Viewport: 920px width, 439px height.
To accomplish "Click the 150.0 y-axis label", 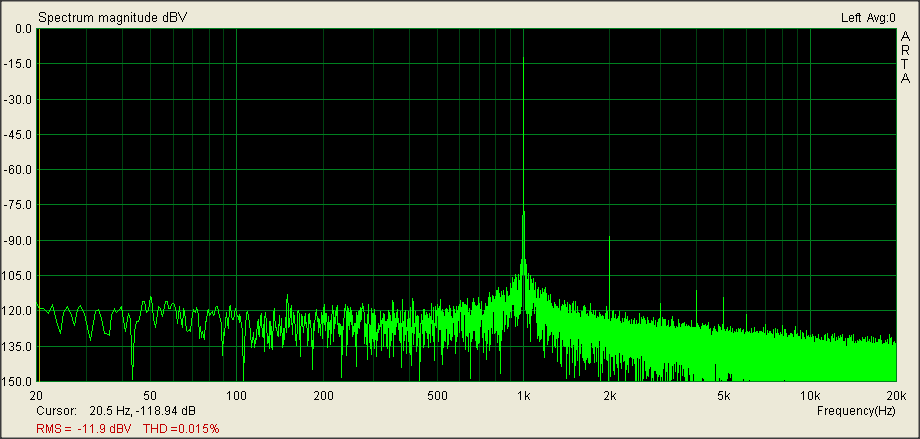I will click(18, 381).
